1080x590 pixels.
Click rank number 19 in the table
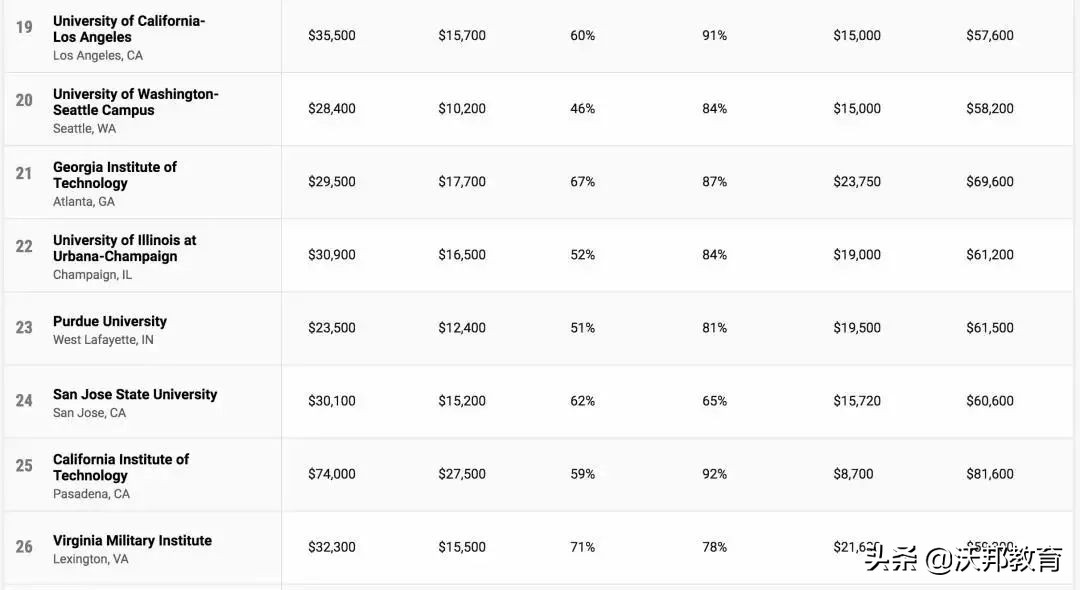pos(24,27)
